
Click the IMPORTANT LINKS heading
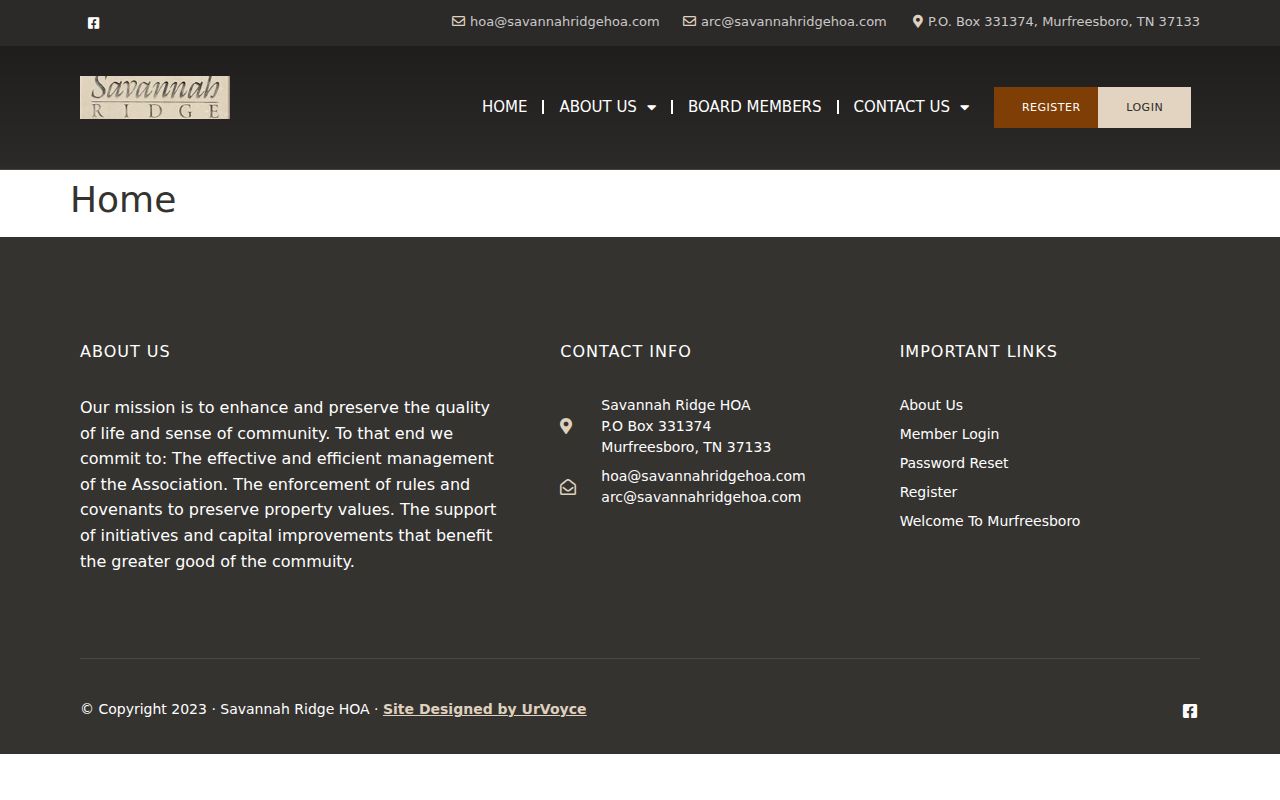pyautogui.click(x=978, y=351)
